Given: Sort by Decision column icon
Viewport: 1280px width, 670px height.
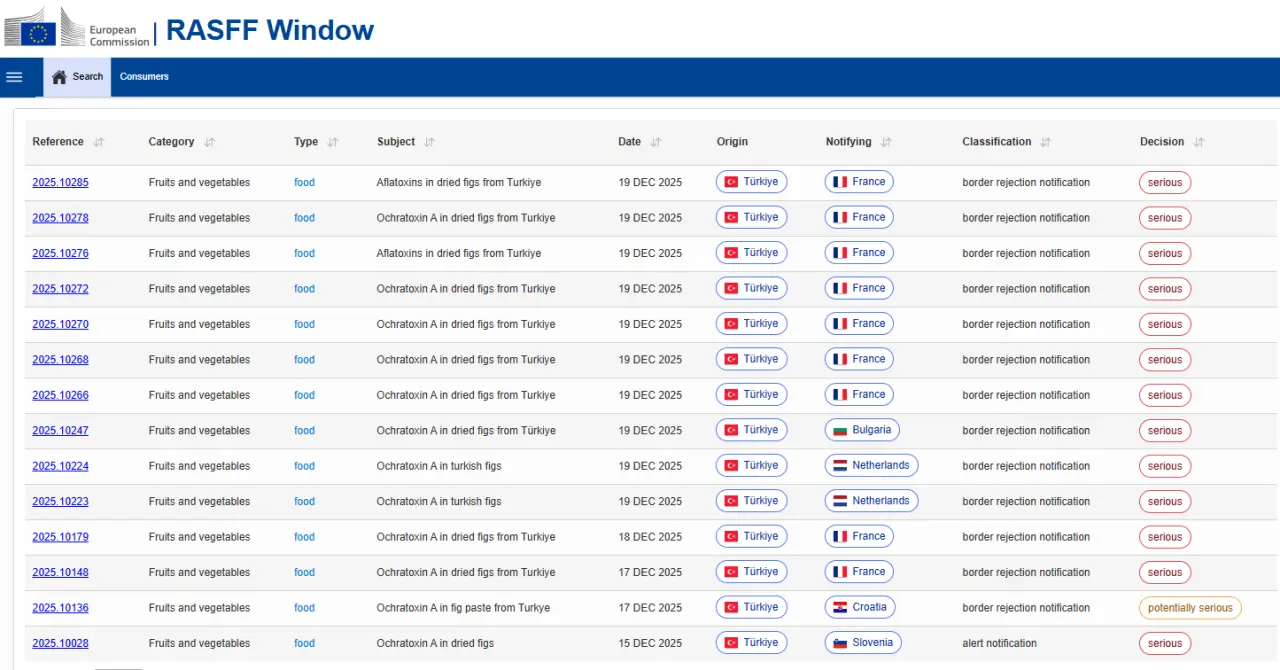Looking at the screenshot, I should click(x=1199, y=142).
